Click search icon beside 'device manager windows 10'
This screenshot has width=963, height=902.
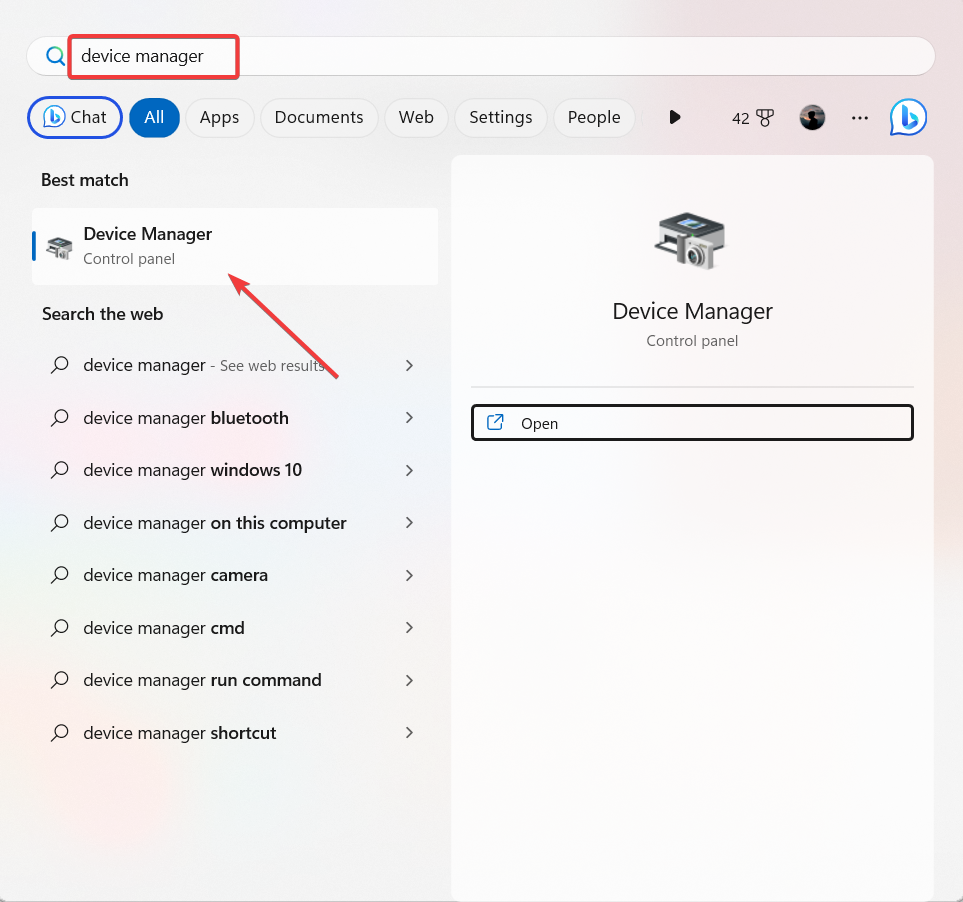[60, 470]
